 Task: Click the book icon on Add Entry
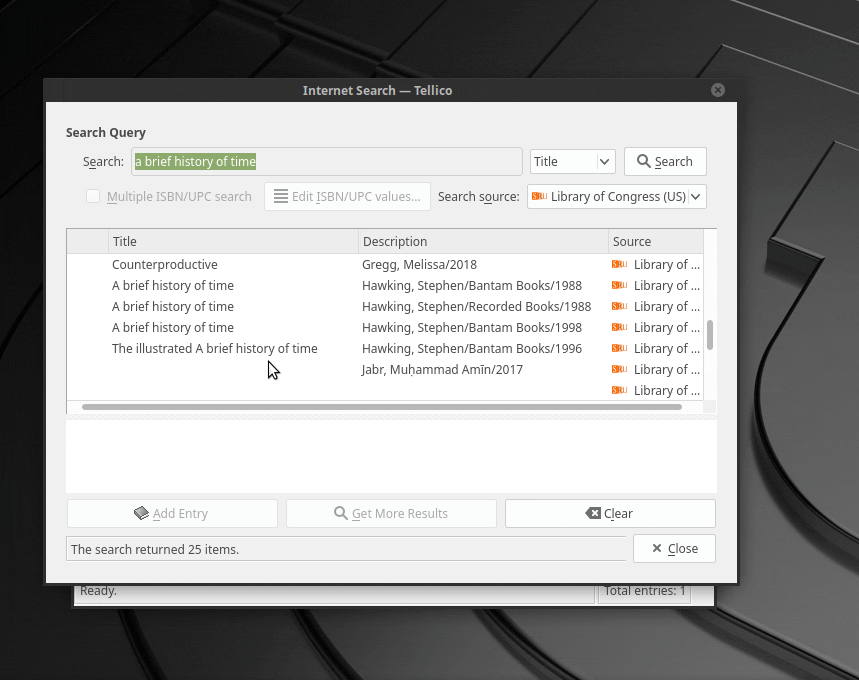click(141, 513)
